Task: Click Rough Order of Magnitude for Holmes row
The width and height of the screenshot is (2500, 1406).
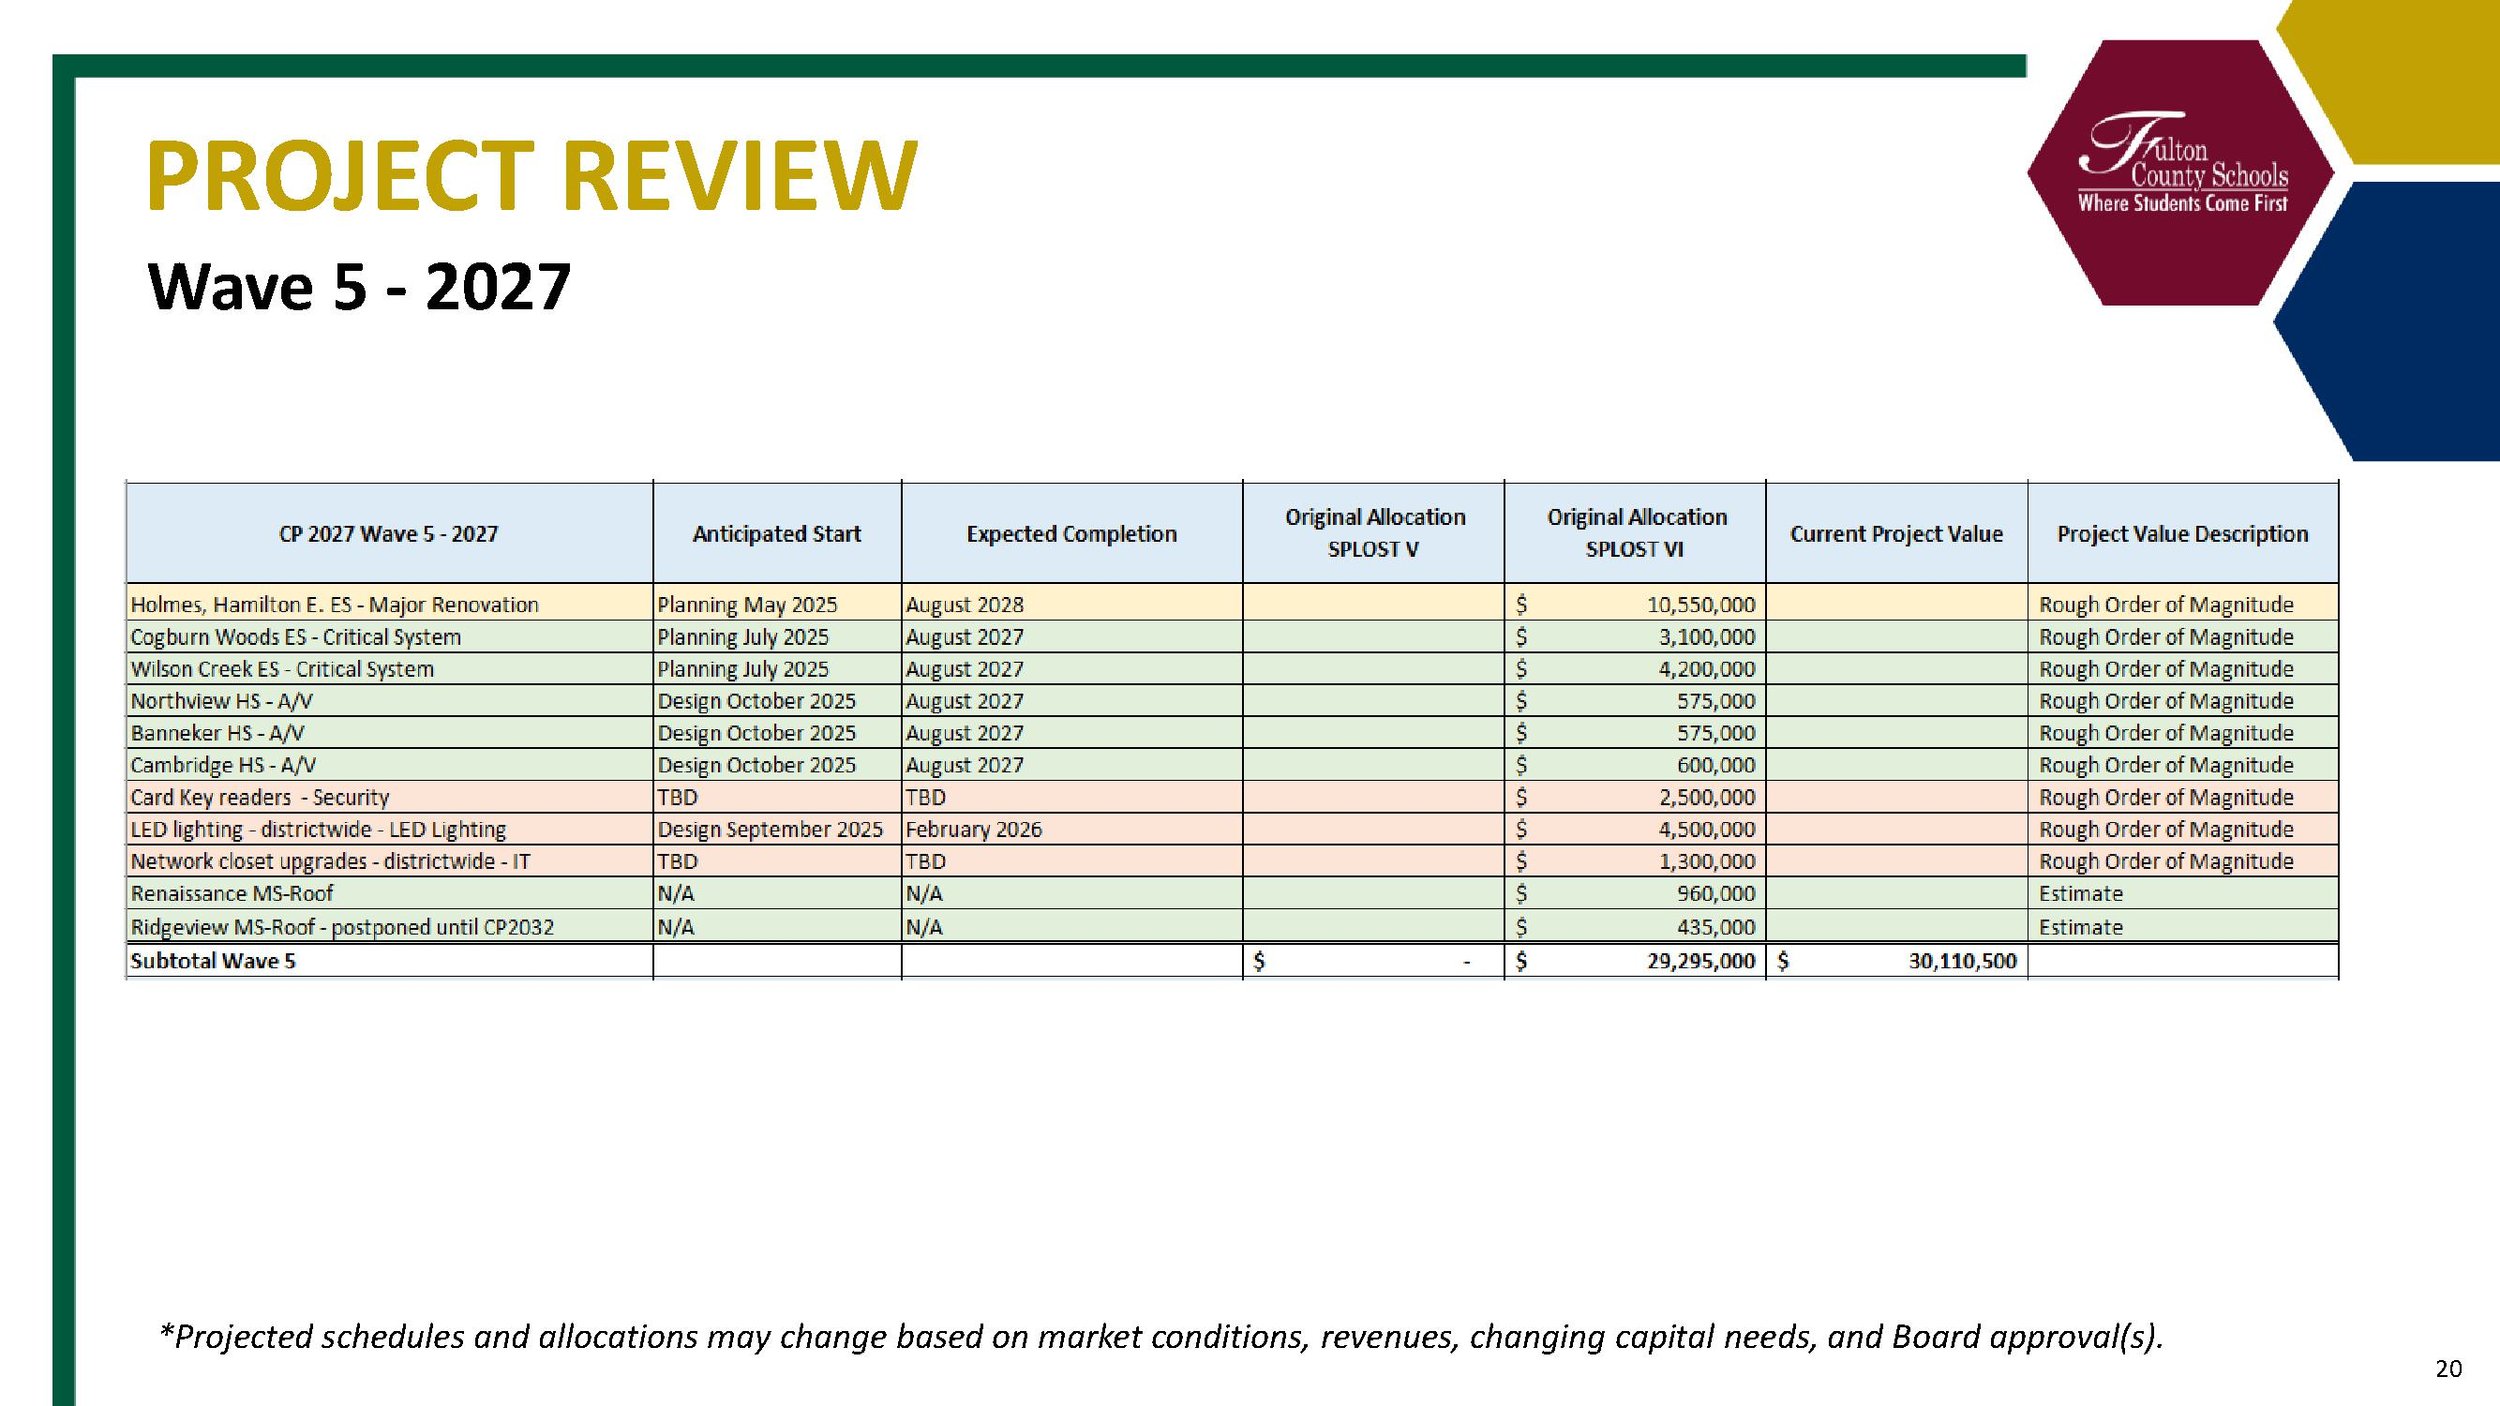Action: (2166, 605)
